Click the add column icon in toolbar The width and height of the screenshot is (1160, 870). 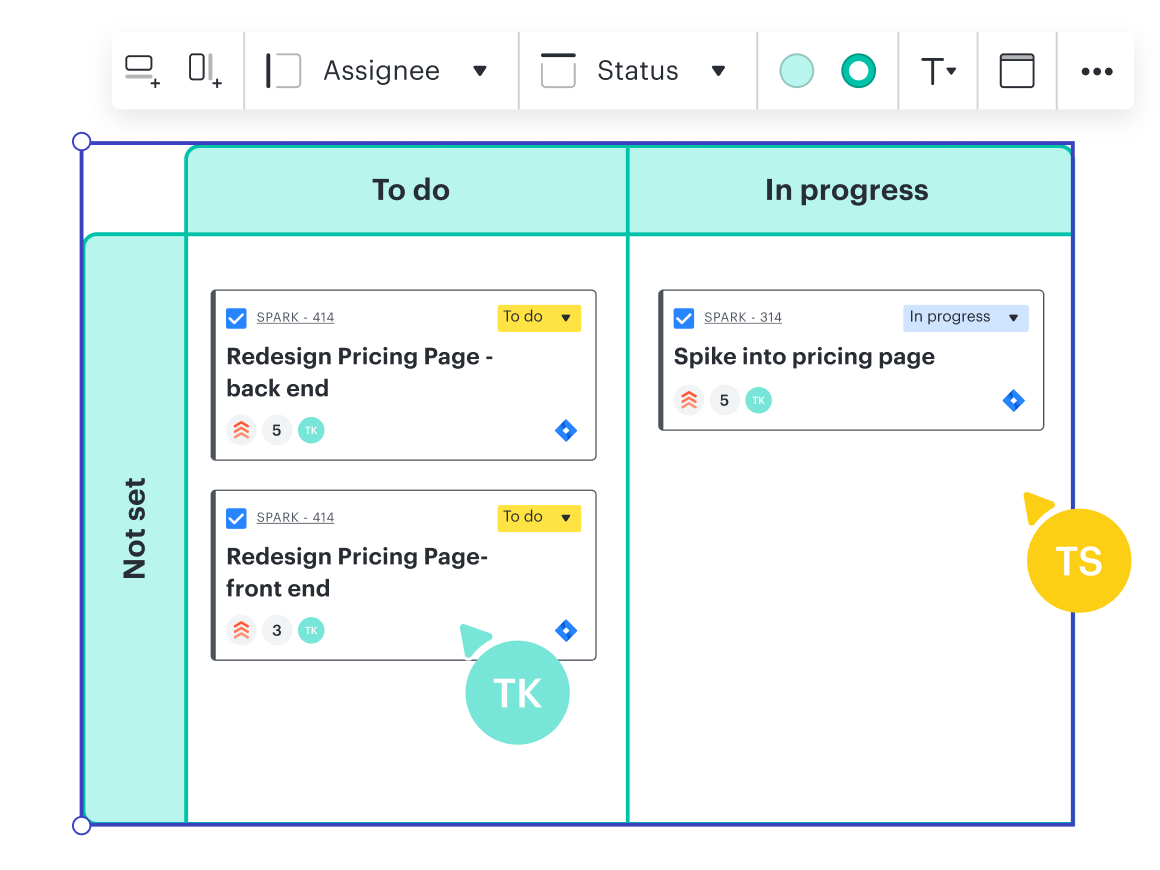pyautogui.click(x=204, y=71)
